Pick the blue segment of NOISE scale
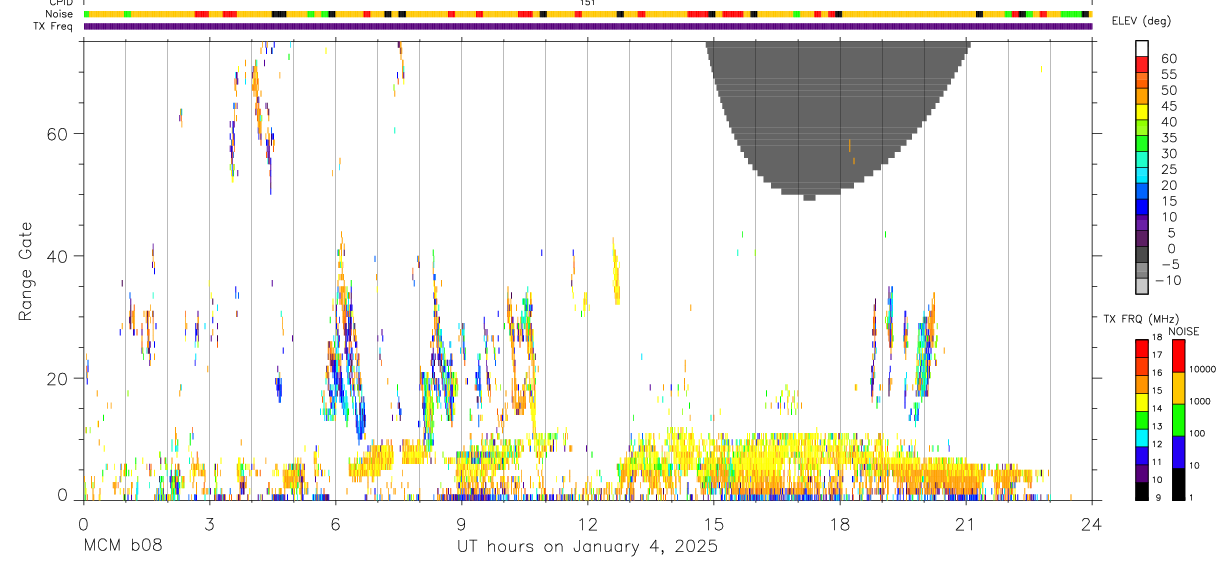 pos(1178,452)
